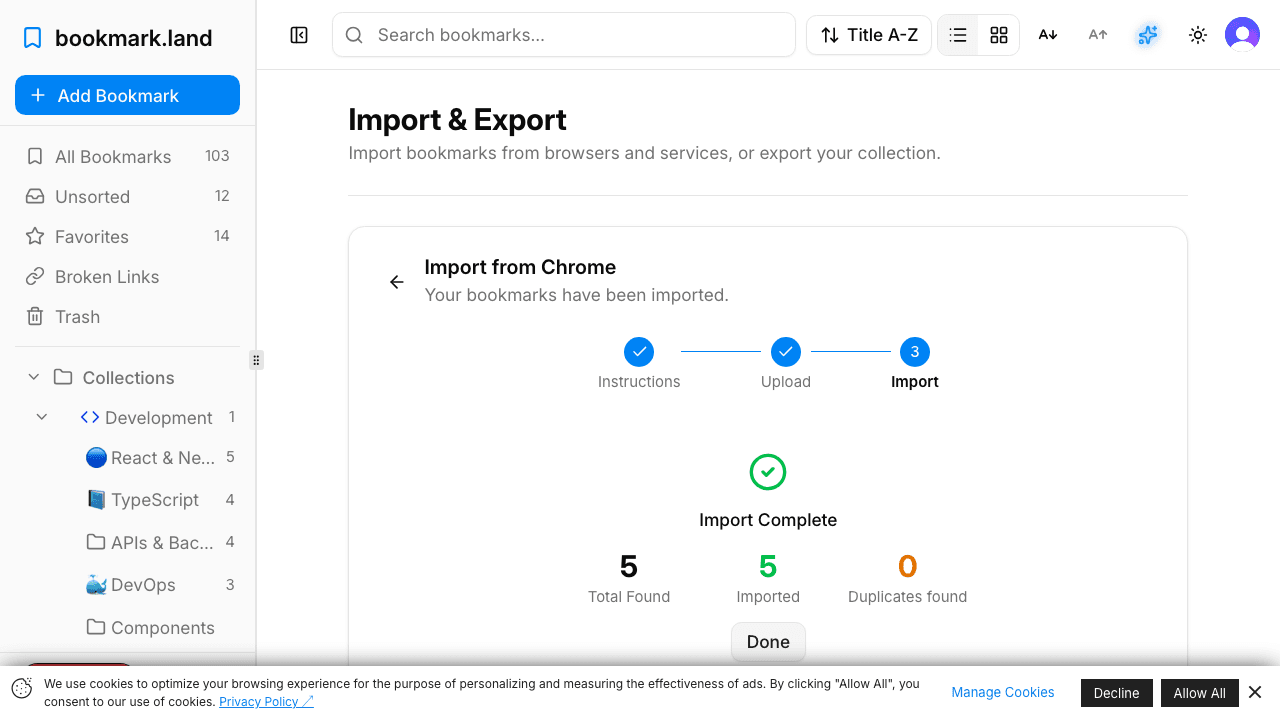The image size is (1280, 720).
Task: Switch to list view
Action: (958, 35)
